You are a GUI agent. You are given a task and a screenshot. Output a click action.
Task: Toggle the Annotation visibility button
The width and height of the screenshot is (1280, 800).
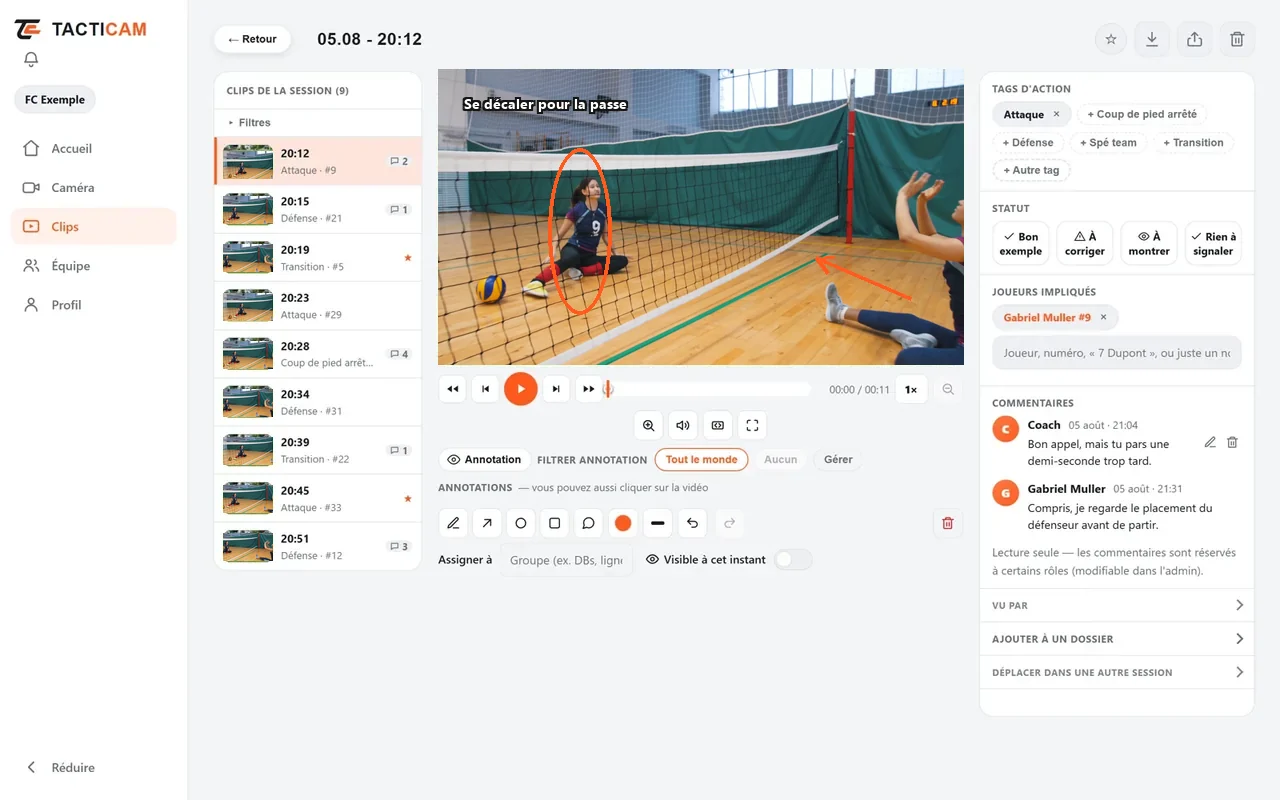tap(484, 460)
